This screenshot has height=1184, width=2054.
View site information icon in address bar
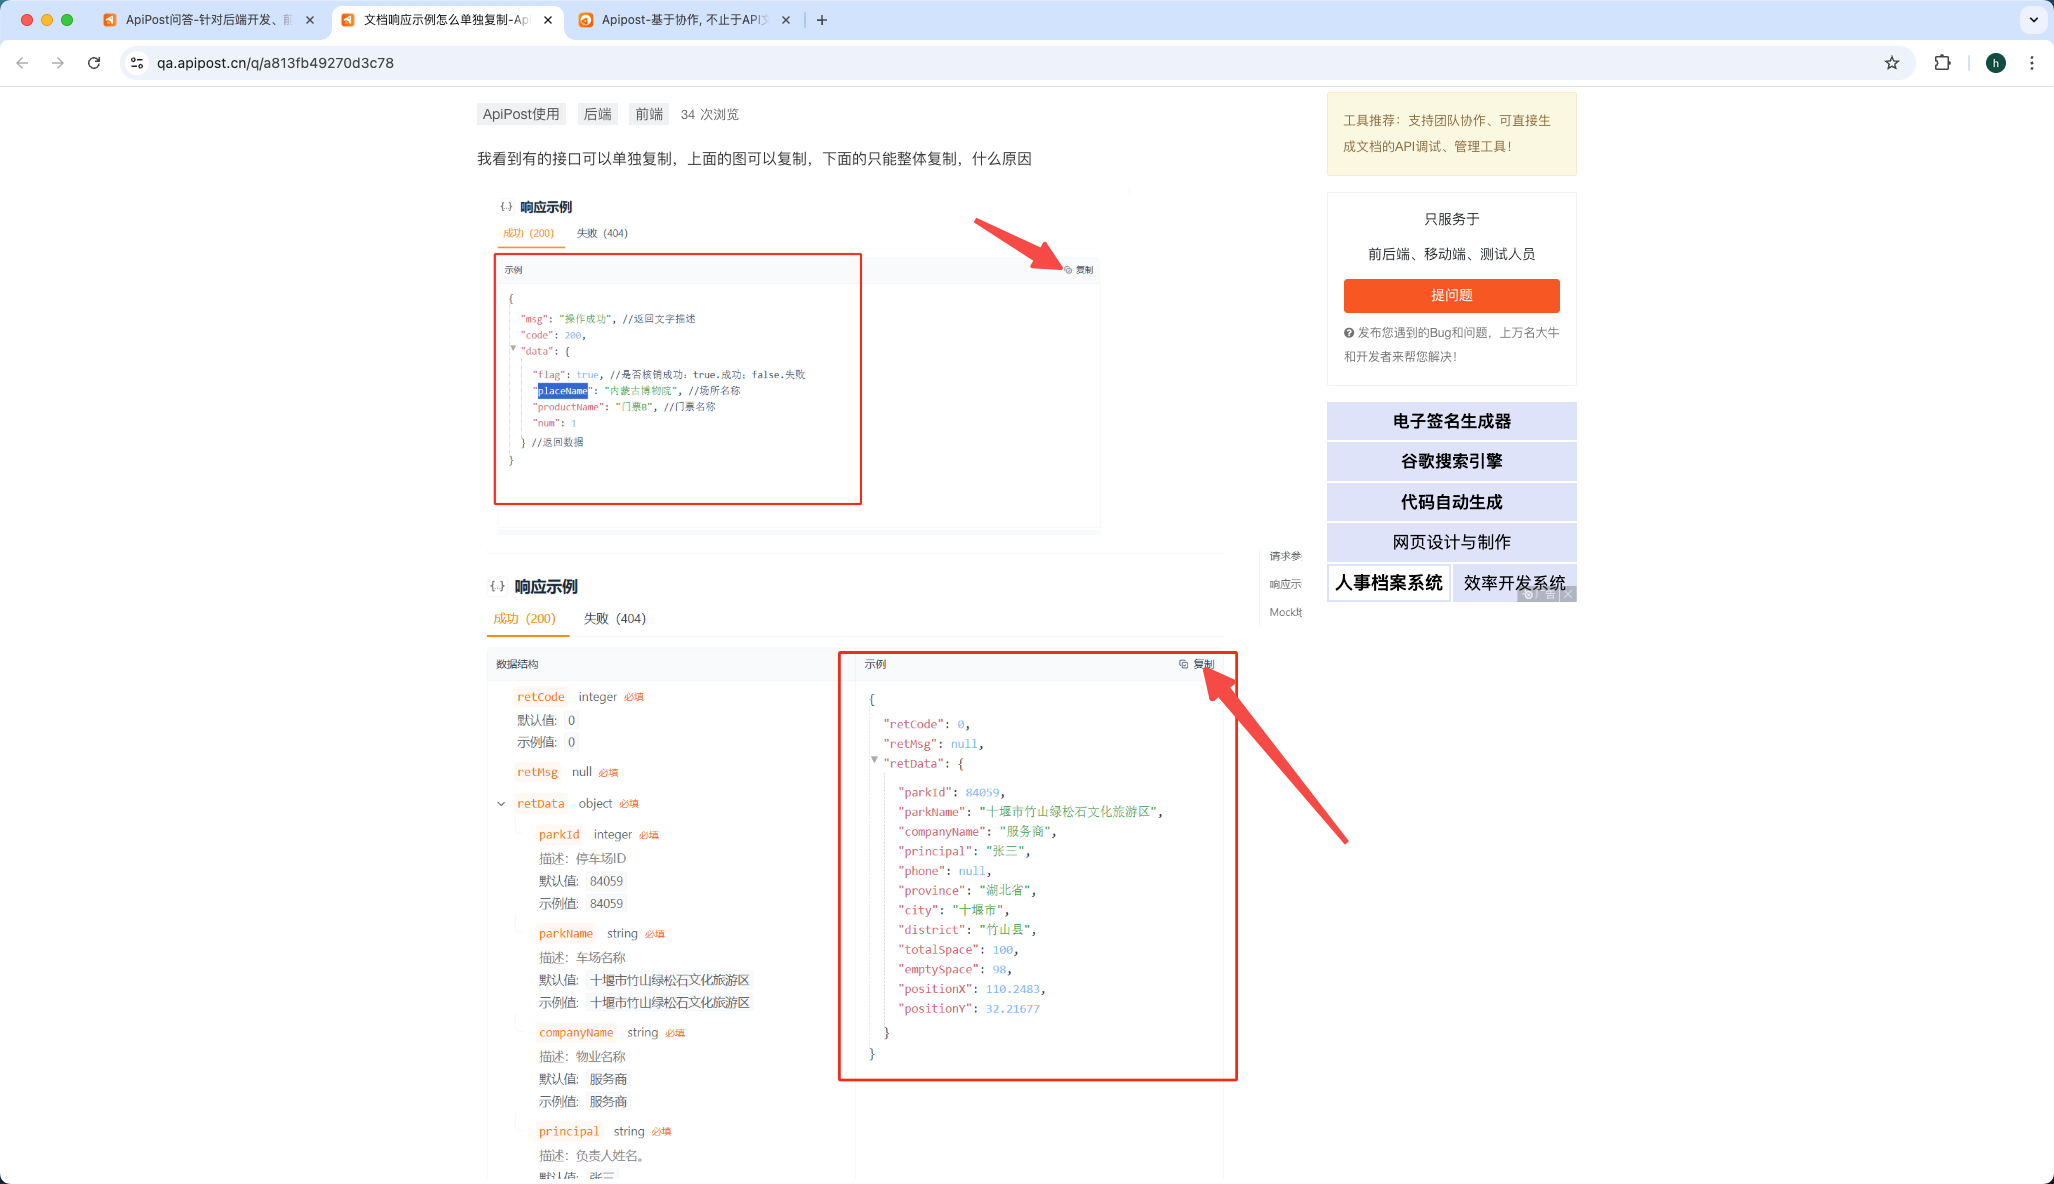[137, 63]
